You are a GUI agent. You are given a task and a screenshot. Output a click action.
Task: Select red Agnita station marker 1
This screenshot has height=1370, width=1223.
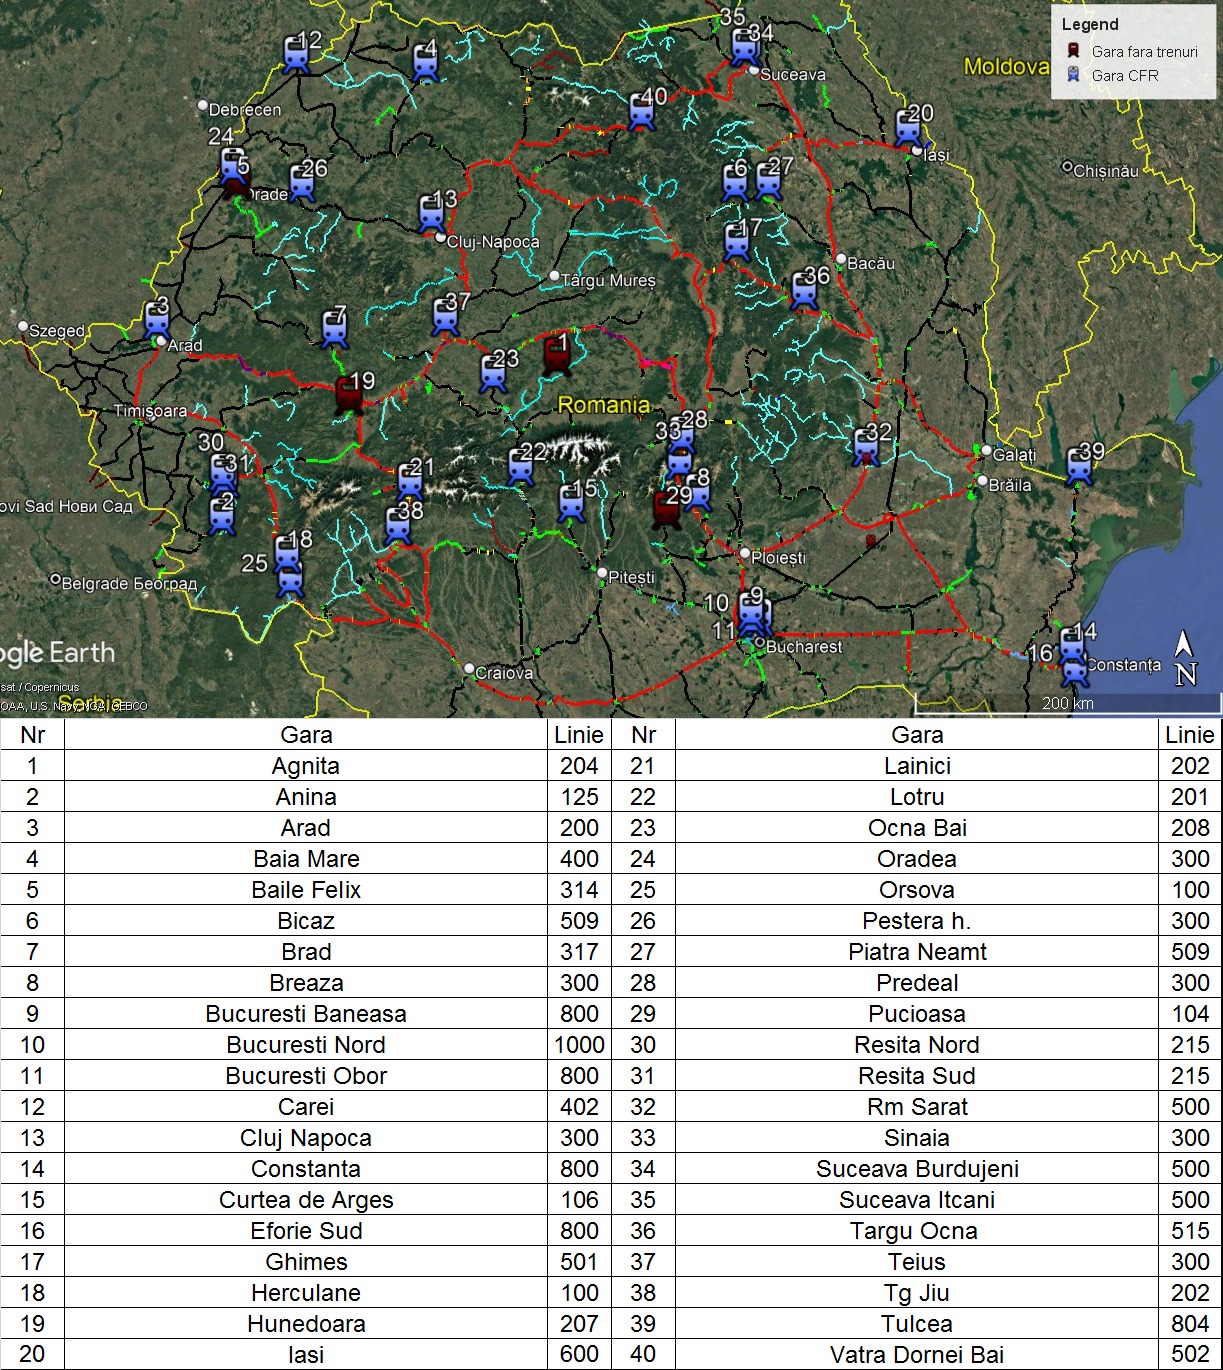coord(556,355)
